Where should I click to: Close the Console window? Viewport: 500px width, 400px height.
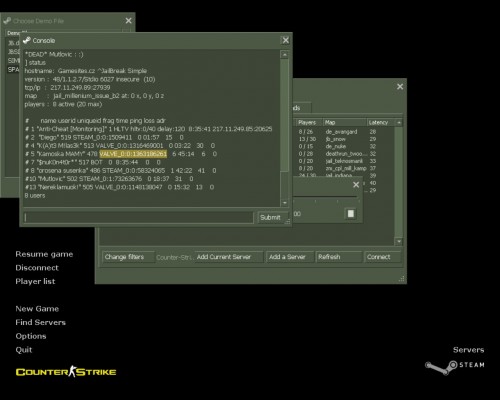click(286, 40)
